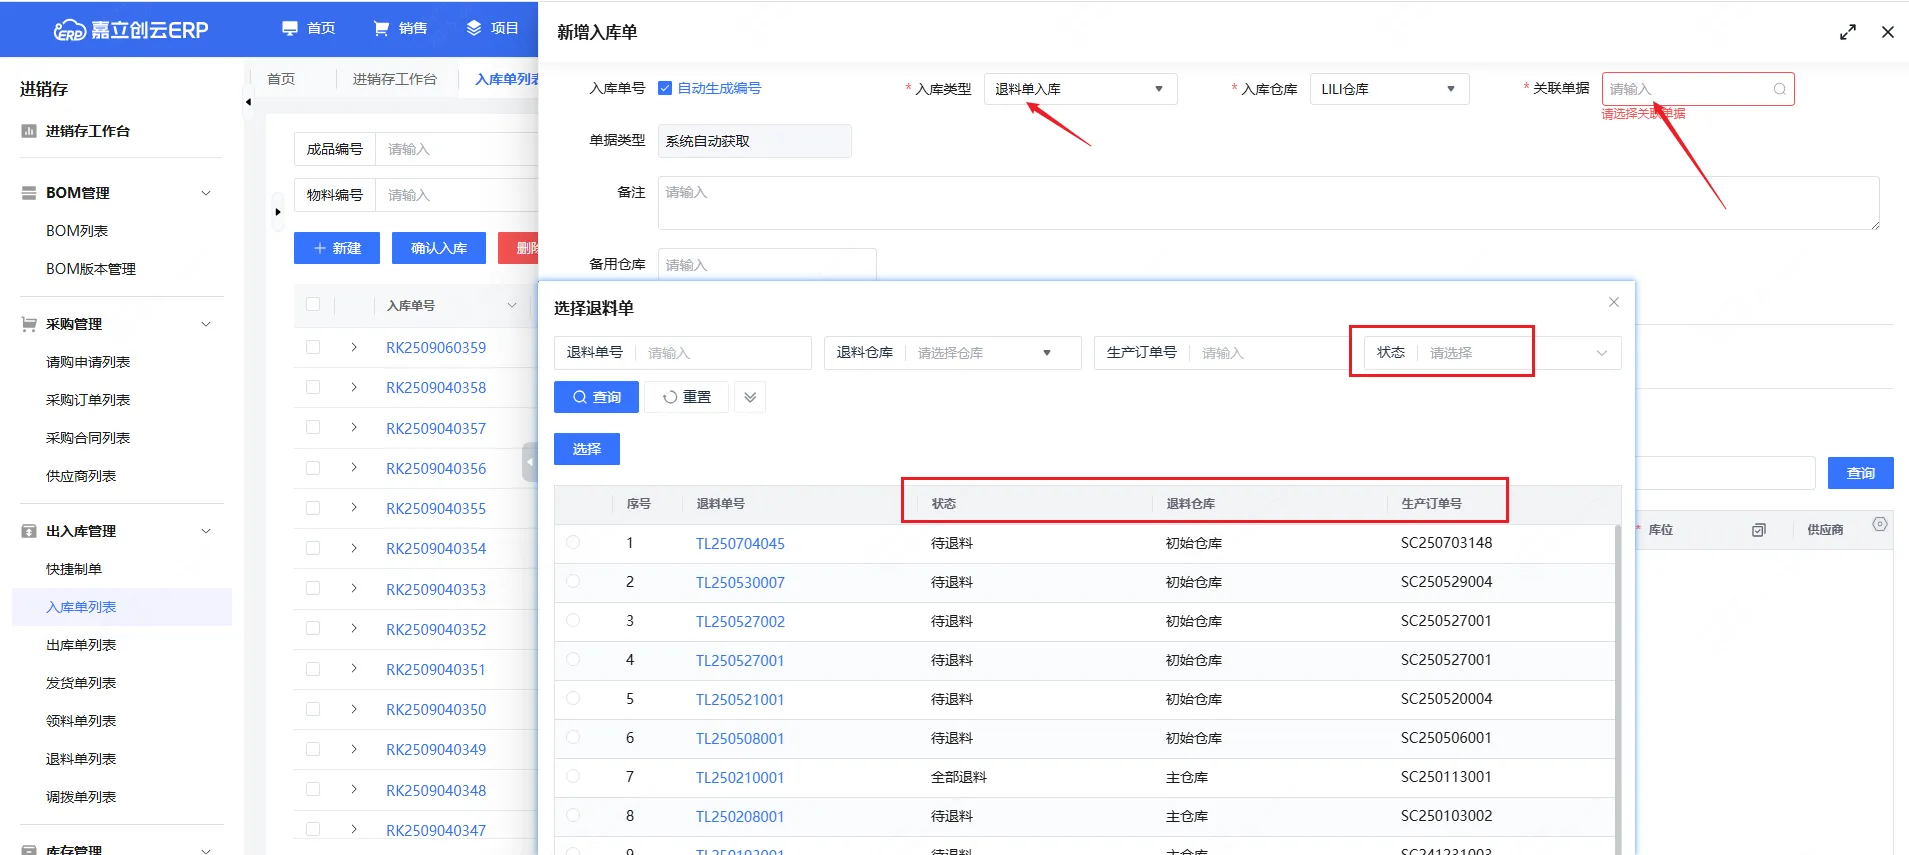Image resolution: width=1909 pixels, height=855 pixels.
Task: Collapse the left sidebar arrow
Action: click(x=248, y=102)
